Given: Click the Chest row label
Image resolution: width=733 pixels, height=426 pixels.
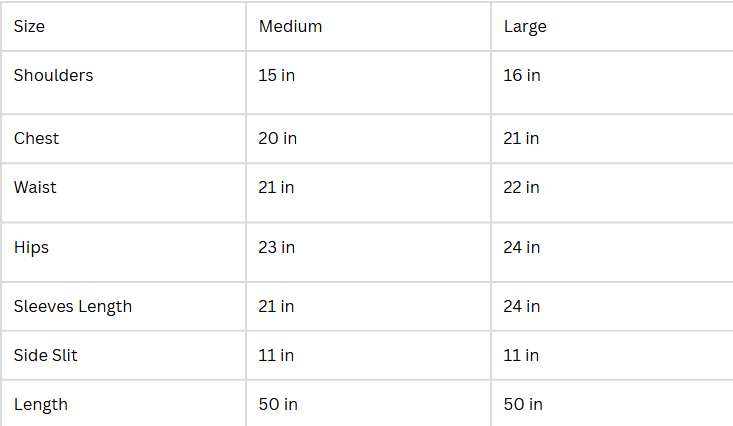Looking at the screenshot, I should point(36,138).
